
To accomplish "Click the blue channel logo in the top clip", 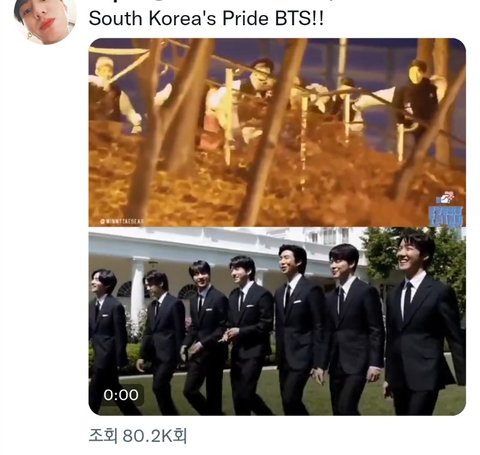I will 446,216.
